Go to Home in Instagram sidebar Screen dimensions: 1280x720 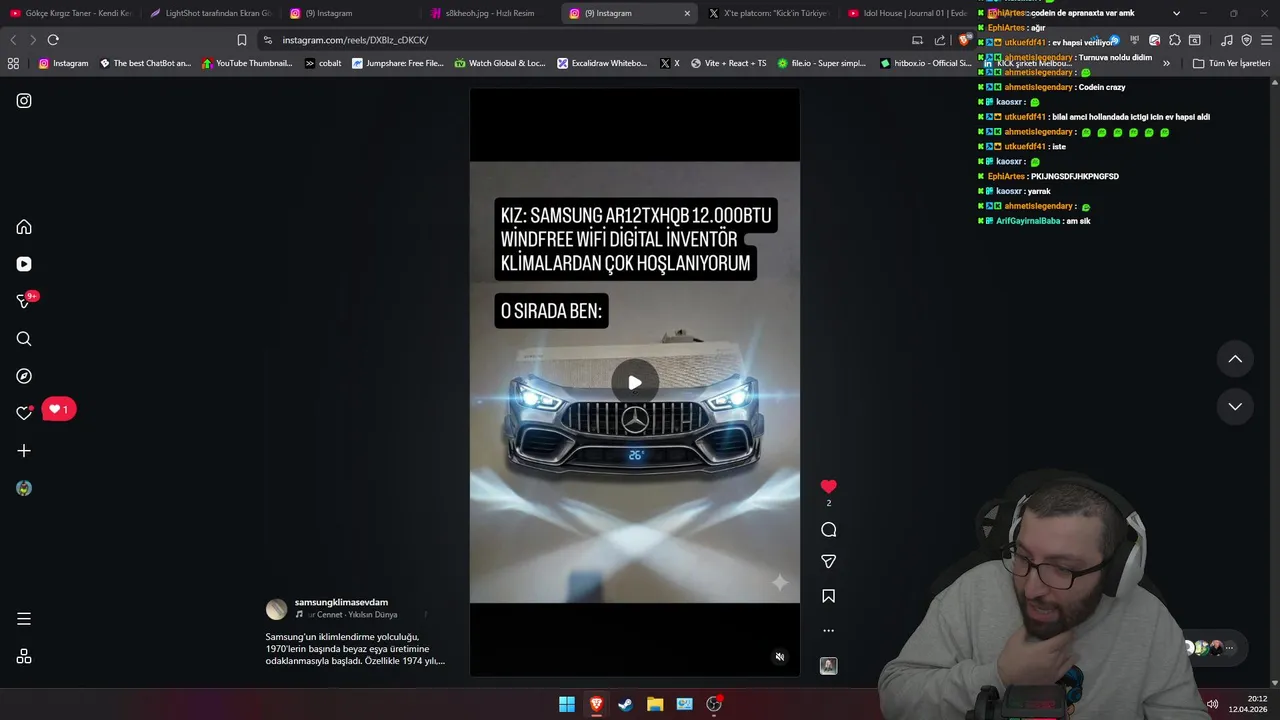pyautogui.click(x=24, y=227)
